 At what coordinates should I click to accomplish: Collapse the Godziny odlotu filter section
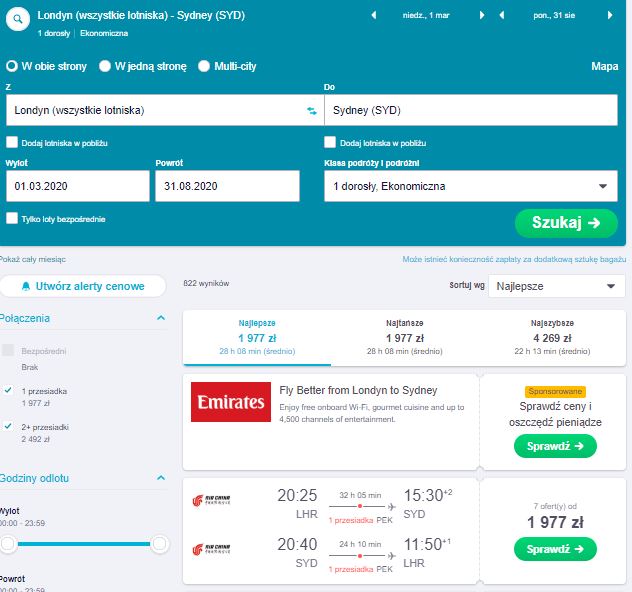pos(161,478)
